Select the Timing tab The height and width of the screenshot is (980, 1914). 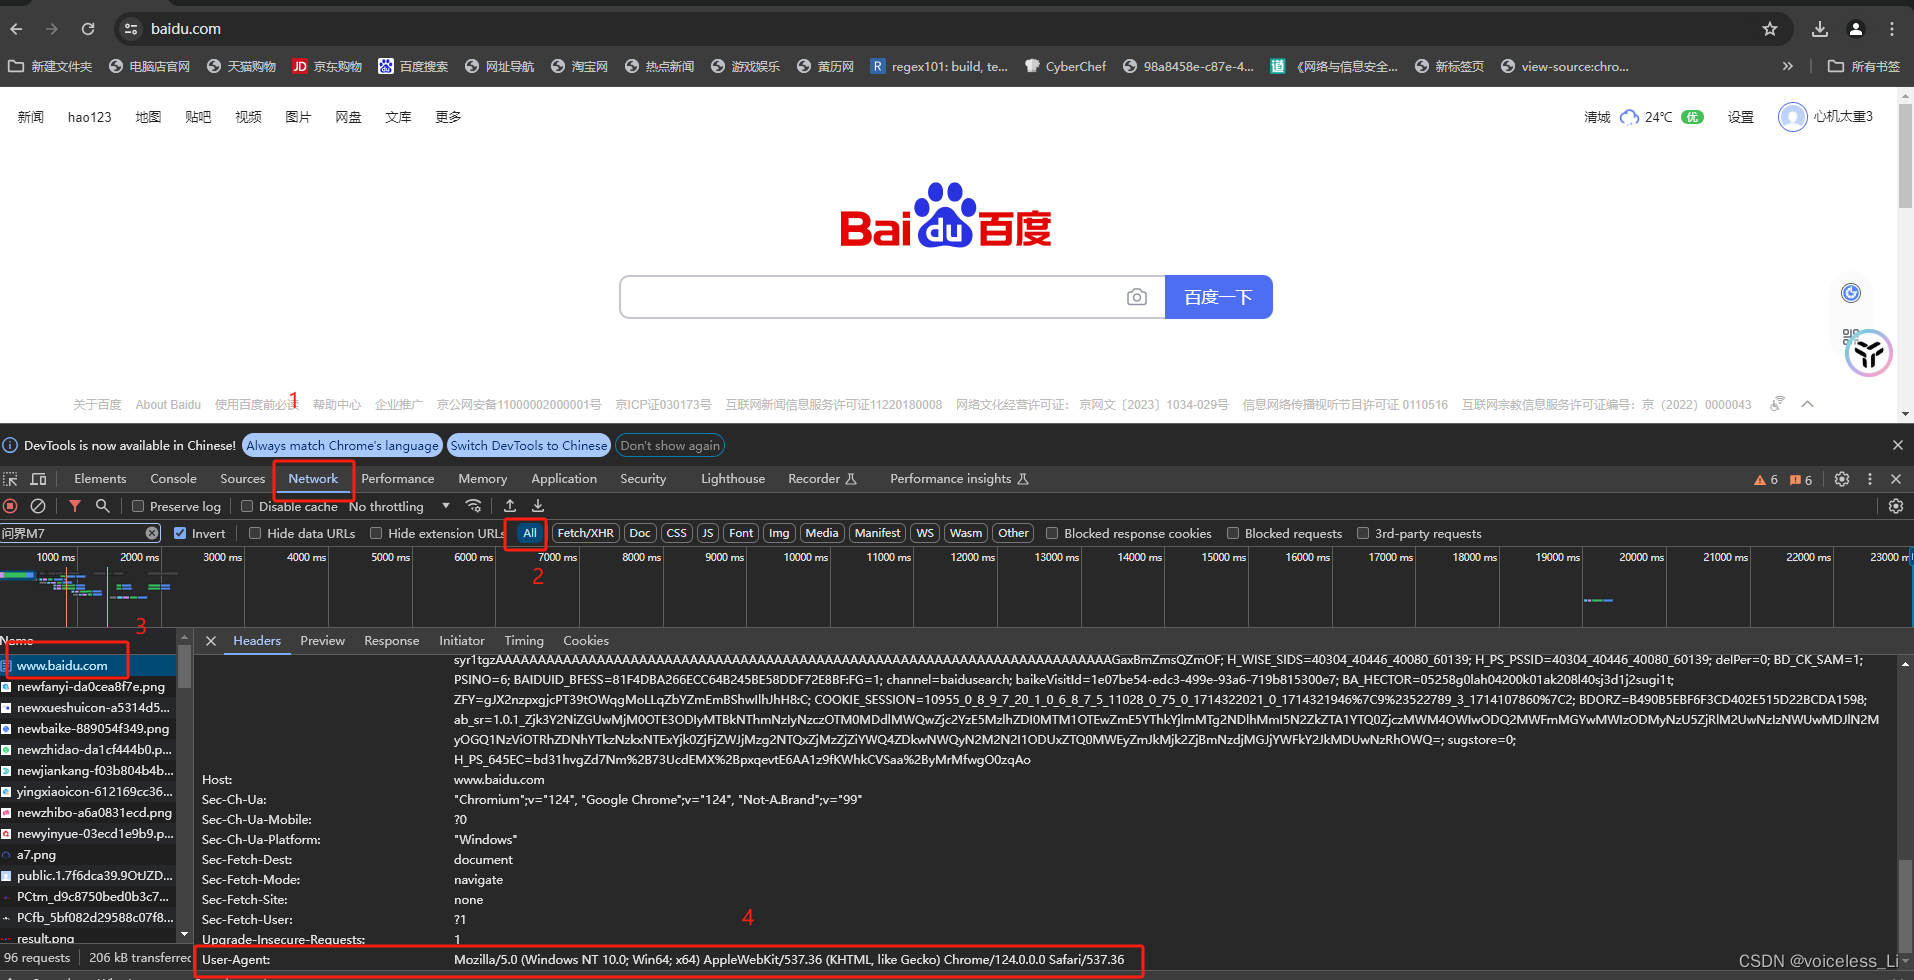click(524, 641)
